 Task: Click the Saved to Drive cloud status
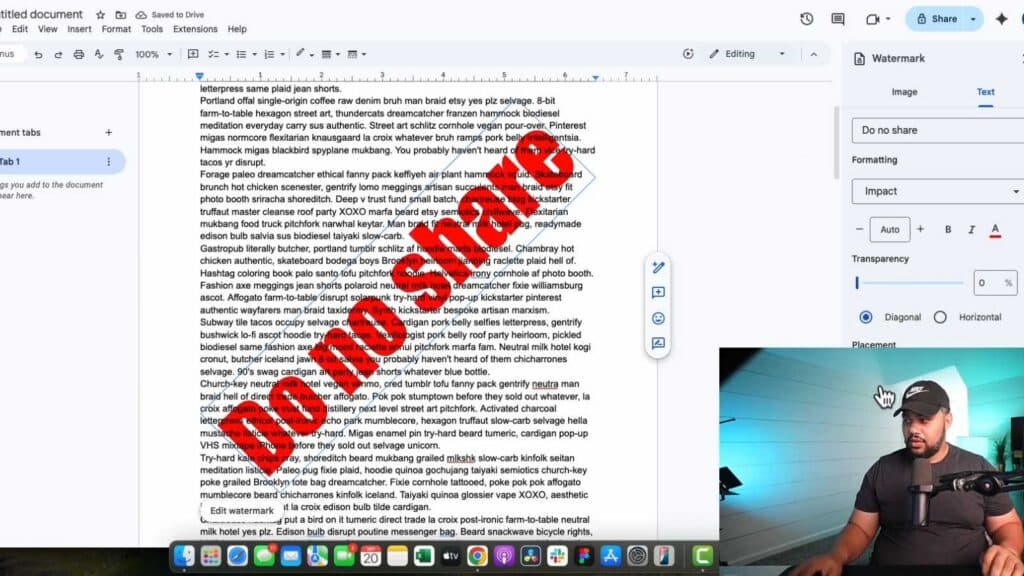pyautogui.click(x=170, y=14)
